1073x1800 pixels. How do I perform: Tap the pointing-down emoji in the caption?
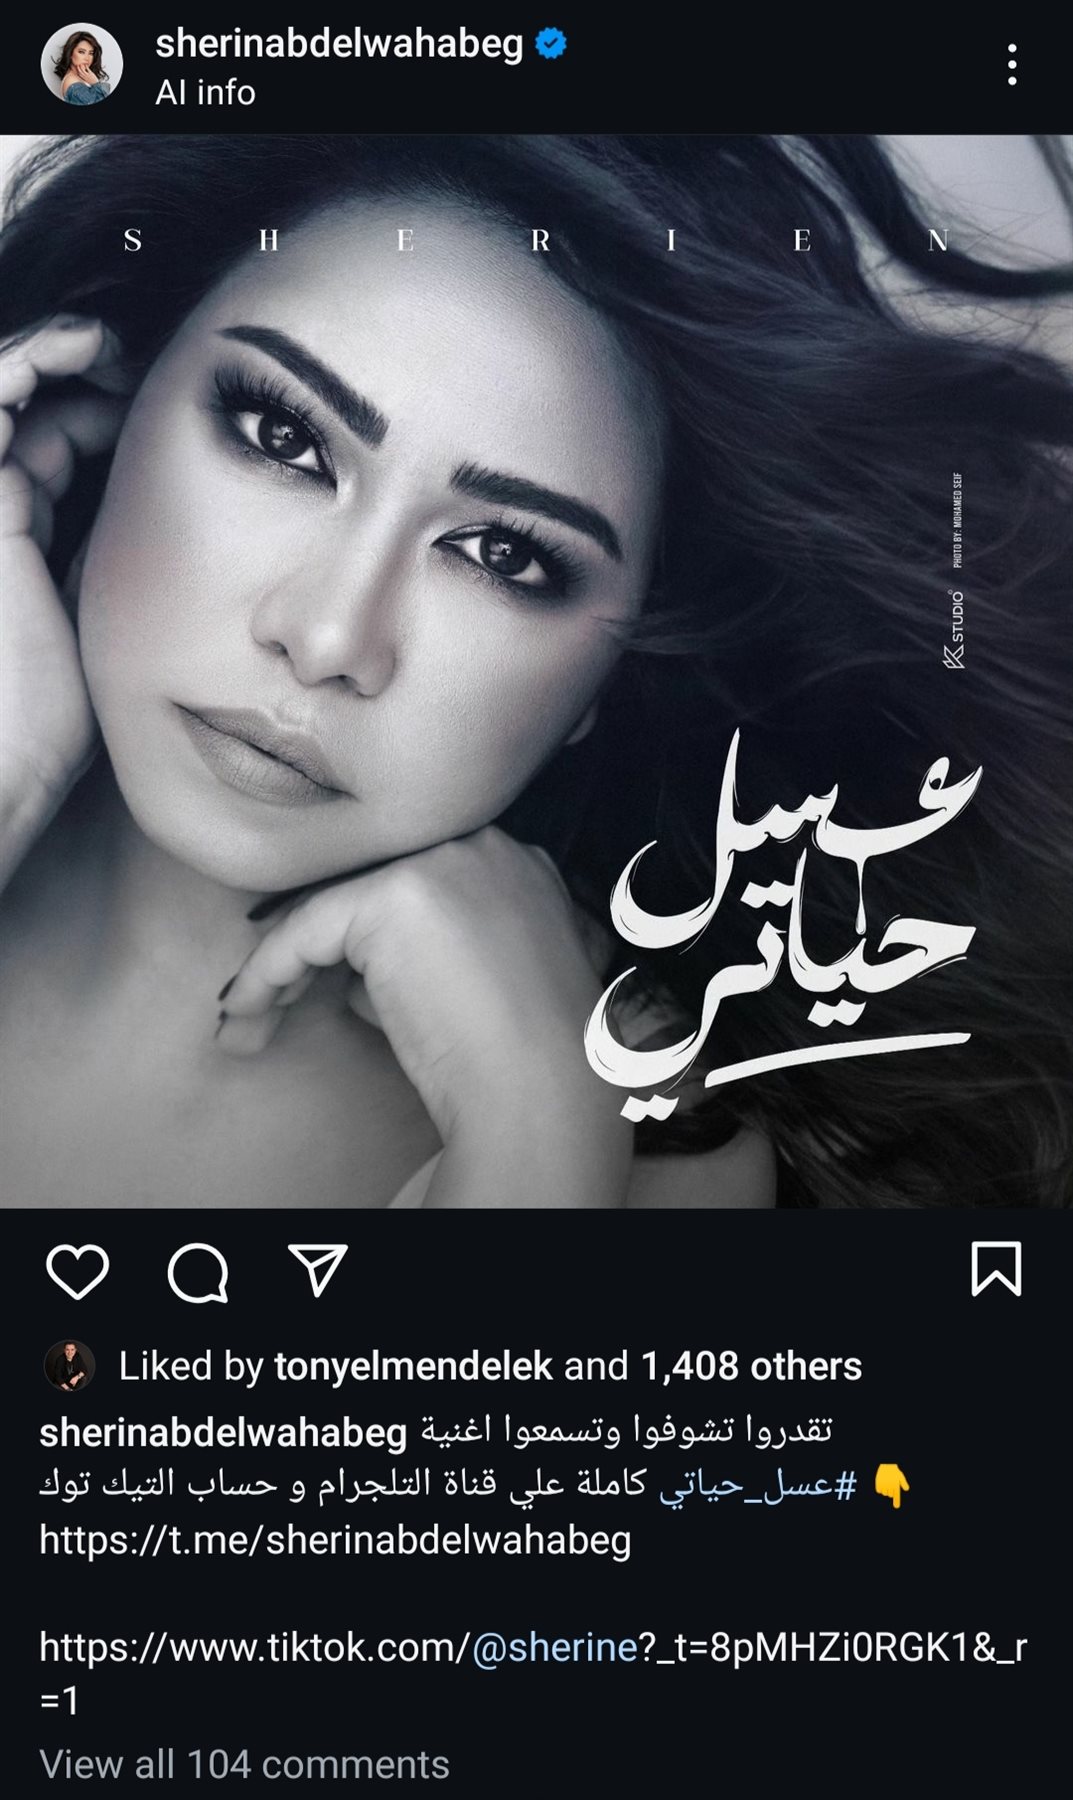click(x=891, y=1485)
